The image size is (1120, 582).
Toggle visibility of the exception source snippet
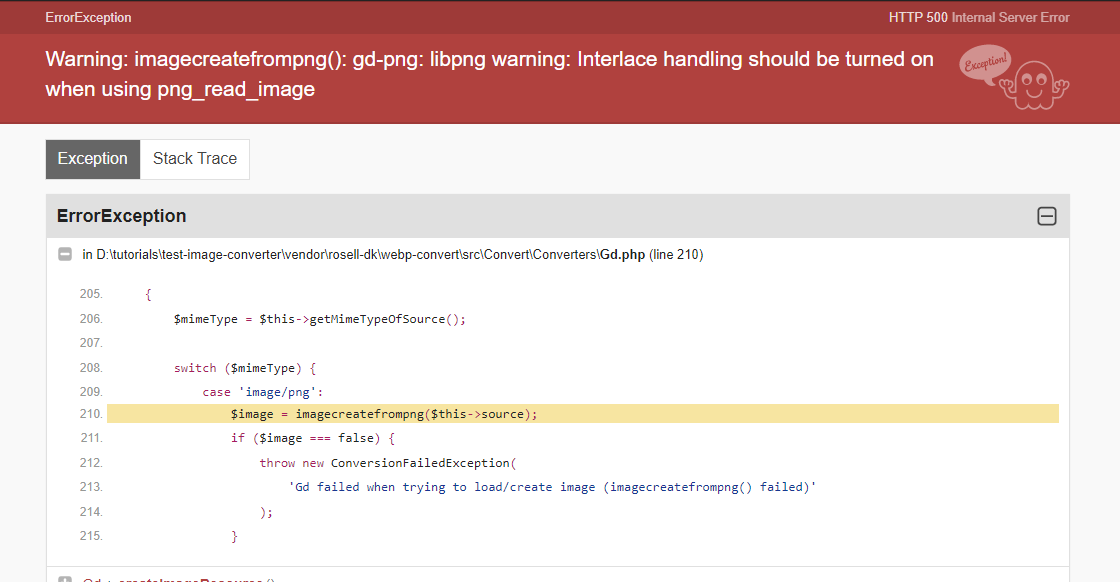point(66,254)
